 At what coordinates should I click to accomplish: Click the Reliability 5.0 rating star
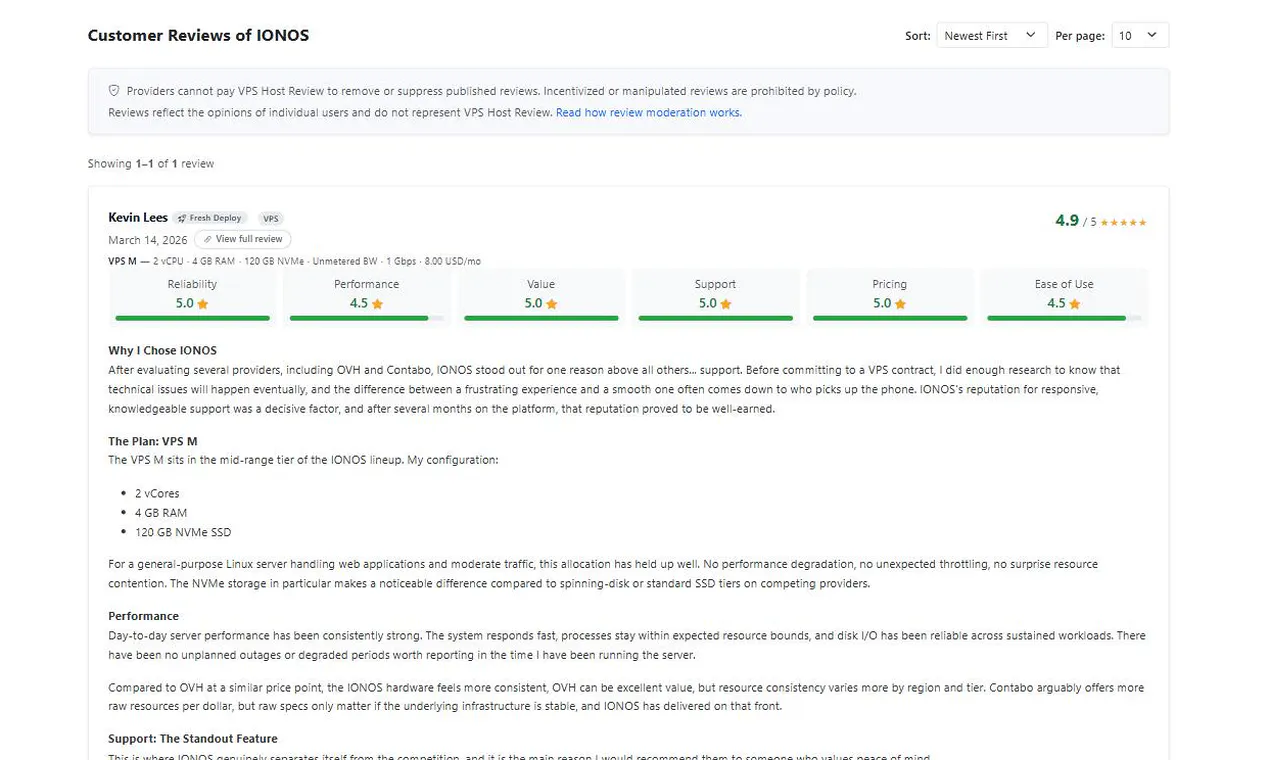203,304
